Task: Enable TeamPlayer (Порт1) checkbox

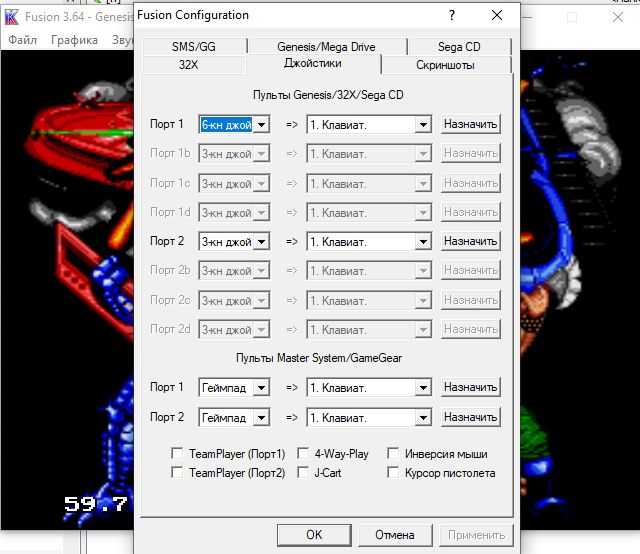Action: pyautogui.click(x=177, y=453)
